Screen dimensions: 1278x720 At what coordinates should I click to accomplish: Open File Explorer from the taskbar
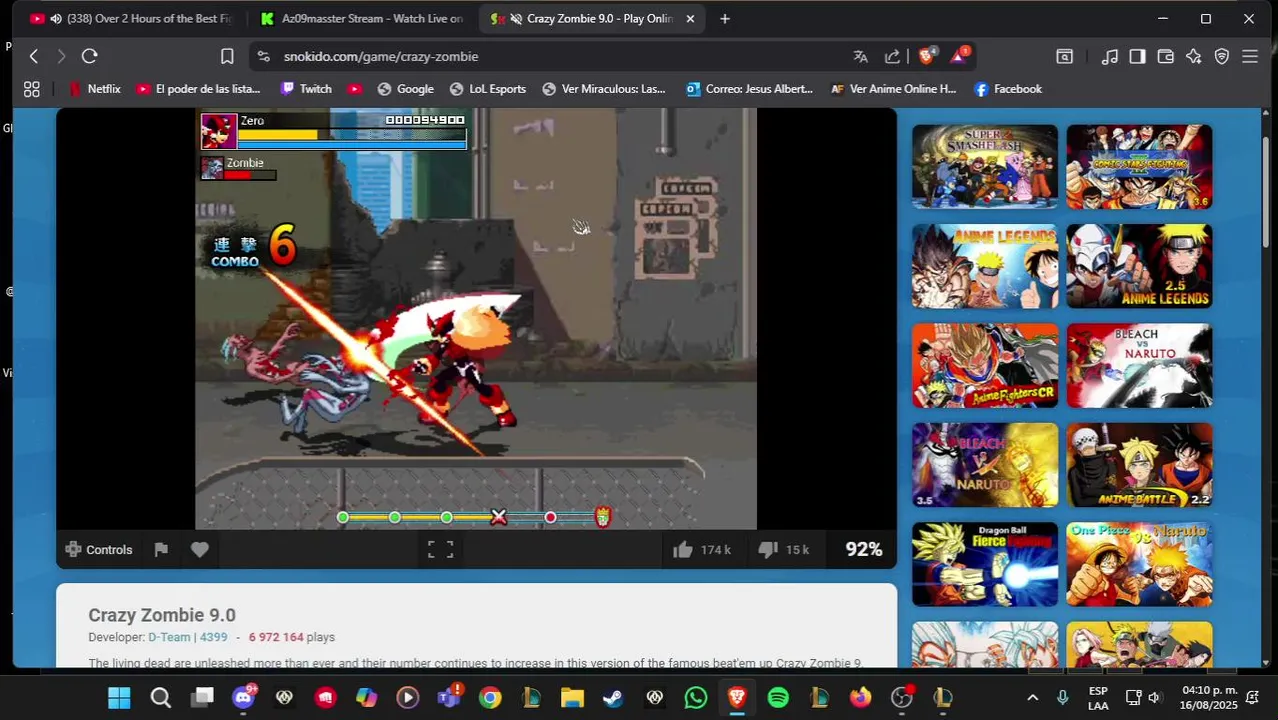click(x=572, y=697)
